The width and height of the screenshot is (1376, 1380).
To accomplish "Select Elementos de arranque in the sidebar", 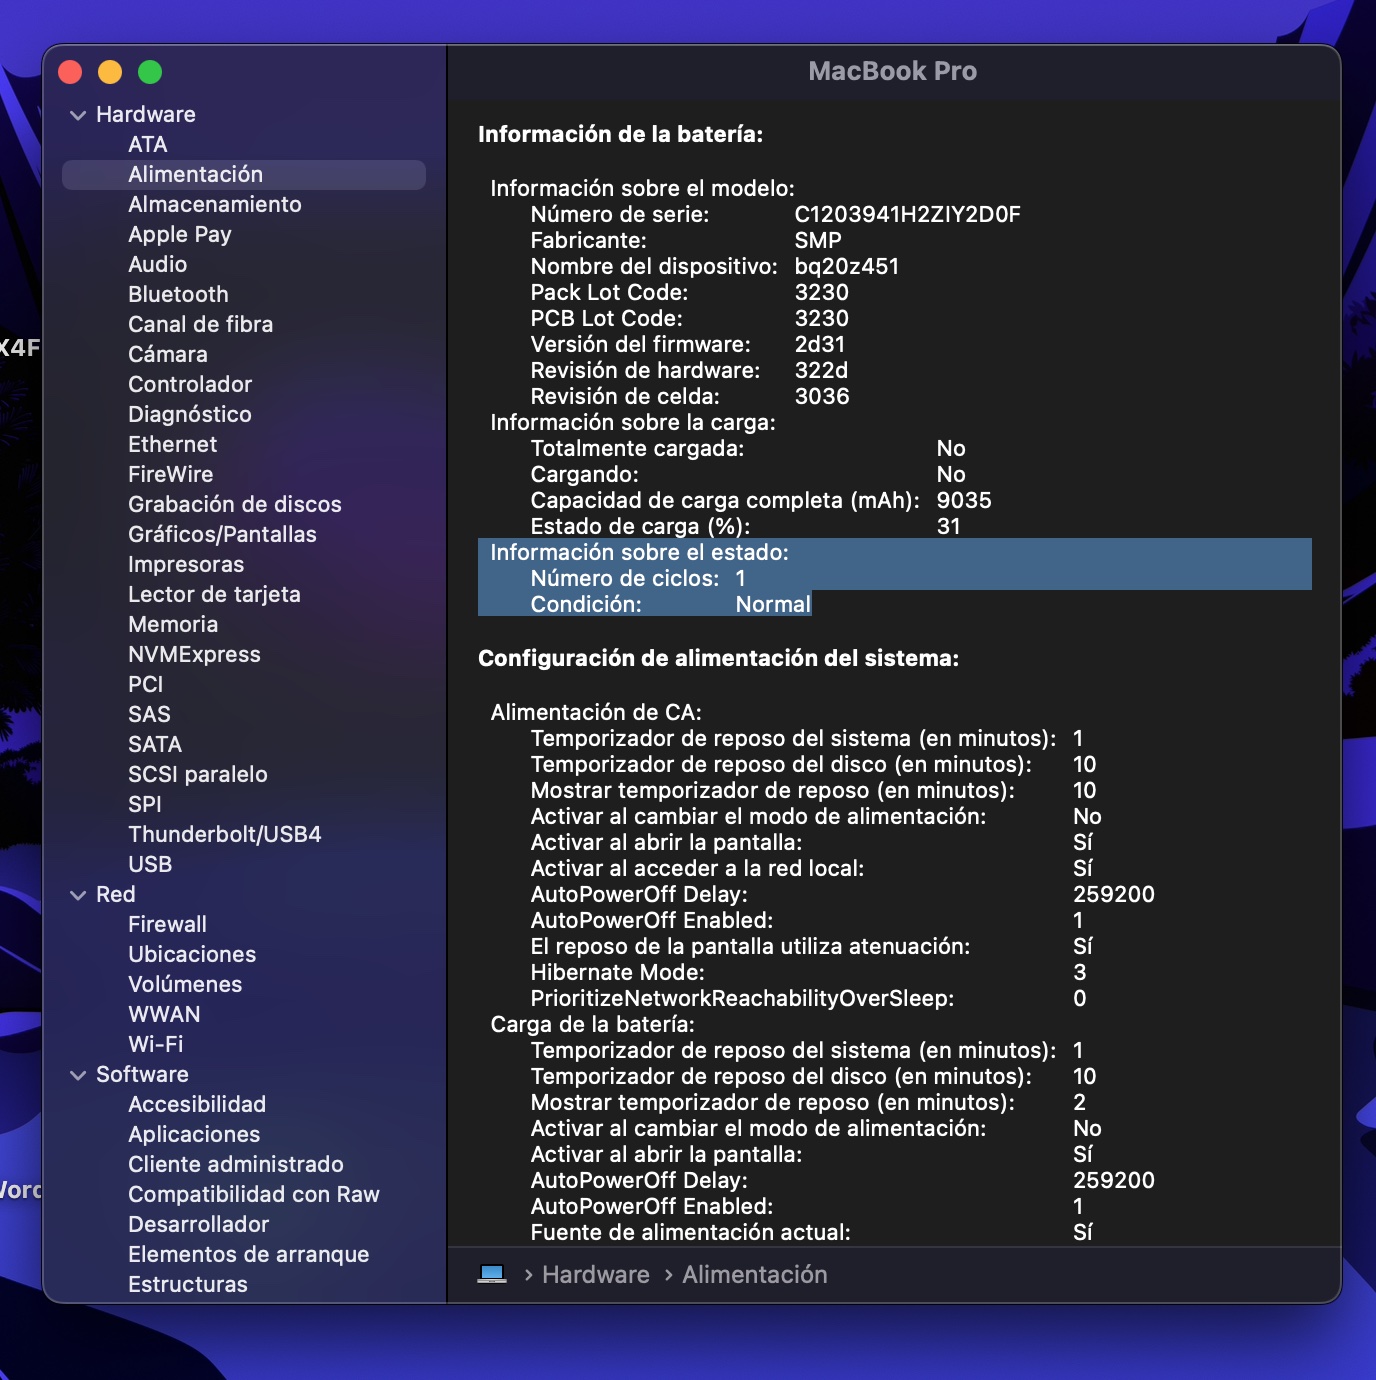I will pyautogui.click(x=248, y=1254).
